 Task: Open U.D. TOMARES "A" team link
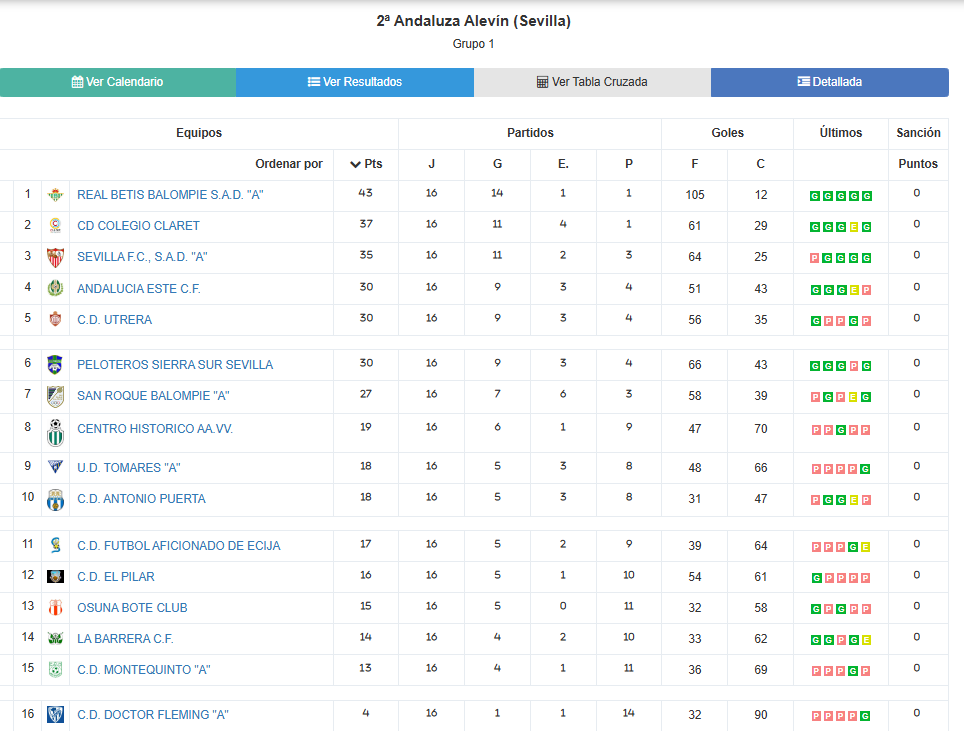(128, 468)
